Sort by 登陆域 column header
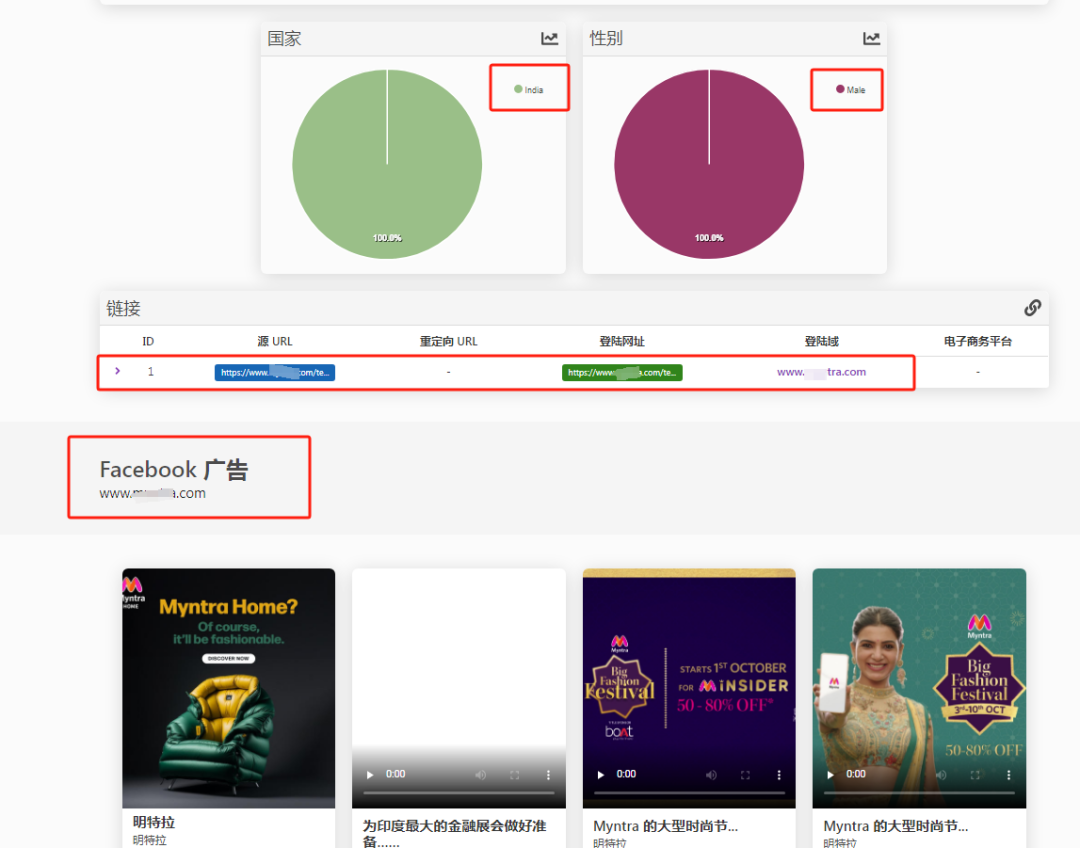Screen dimensions: 1080x848 (821, 341)
